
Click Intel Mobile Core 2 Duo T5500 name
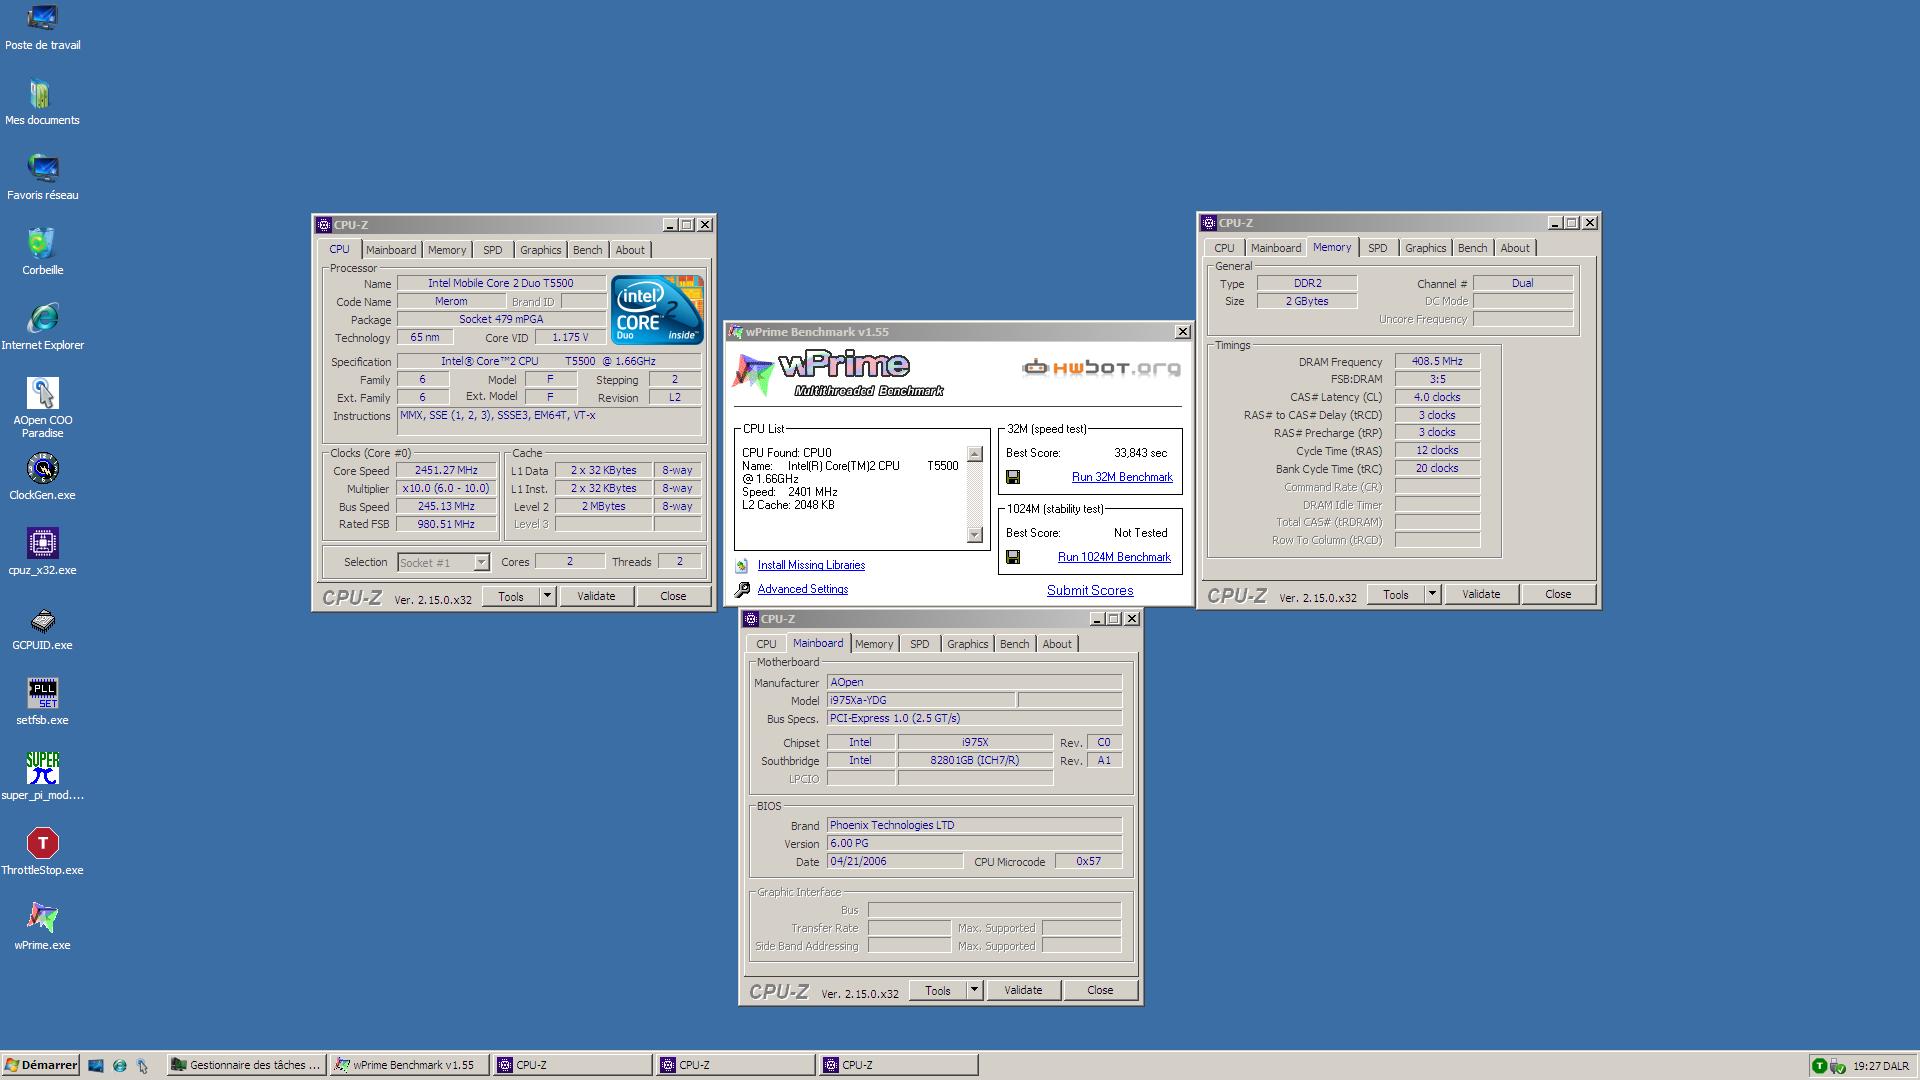[x=501, y=284]
